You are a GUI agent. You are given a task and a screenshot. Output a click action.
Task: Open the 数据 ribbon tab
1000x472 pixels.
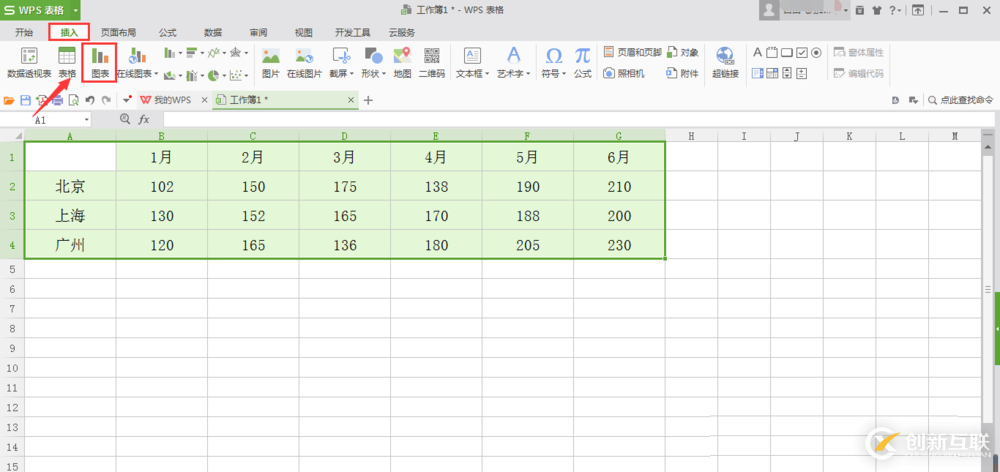(x=213, y=32)
